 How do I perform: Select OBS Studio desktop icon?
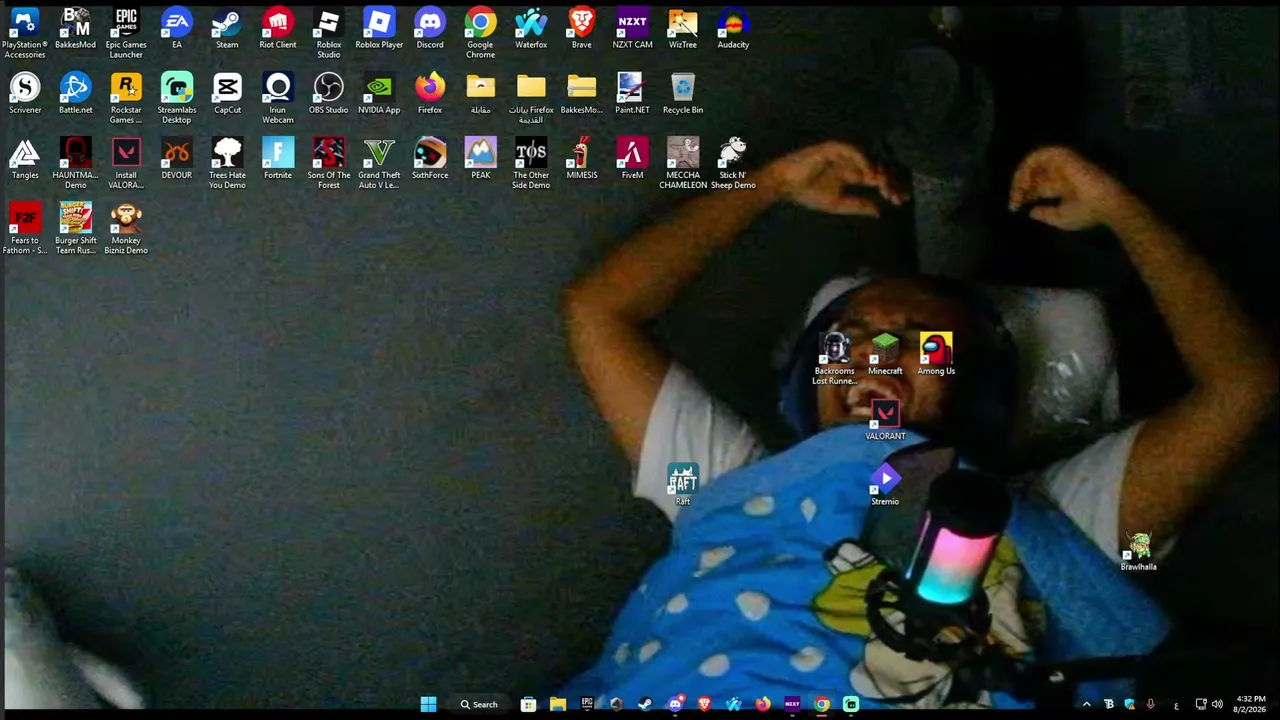point(329,94)
